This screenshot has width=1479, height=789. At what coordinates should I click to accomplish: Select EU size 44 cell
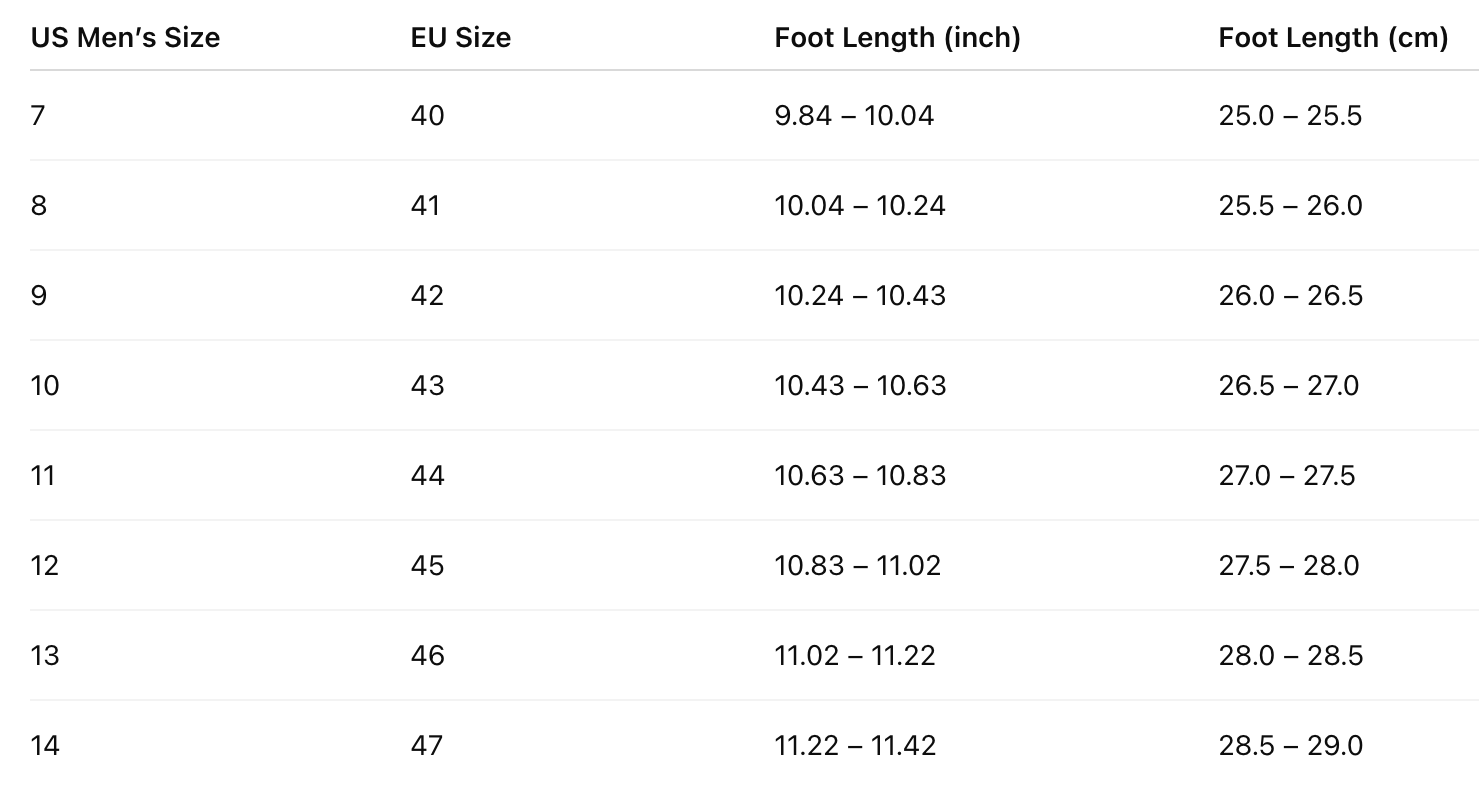click(x=427, y=476)
